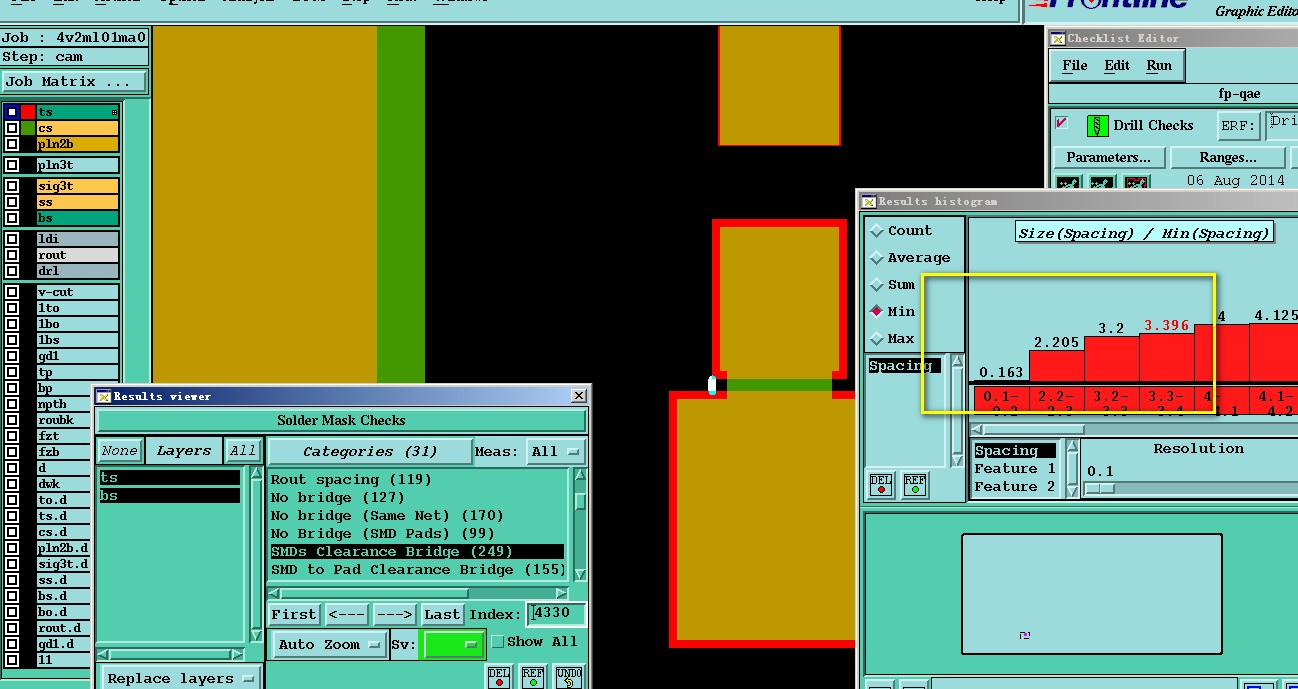The width and height of the screenshot is (1298, 689).
Task: Go to next result with forward arrow button
Action: click(x=394, y=615)
